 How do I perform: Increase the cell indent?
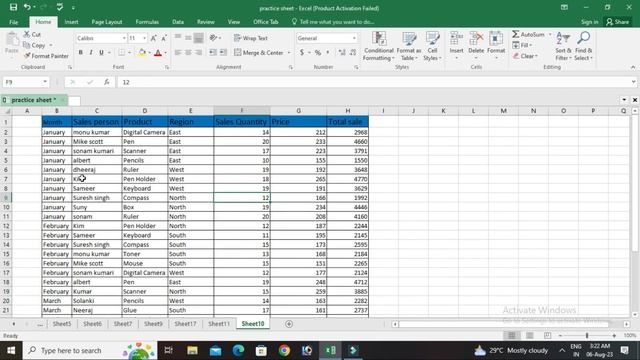(x=223, y=52)
